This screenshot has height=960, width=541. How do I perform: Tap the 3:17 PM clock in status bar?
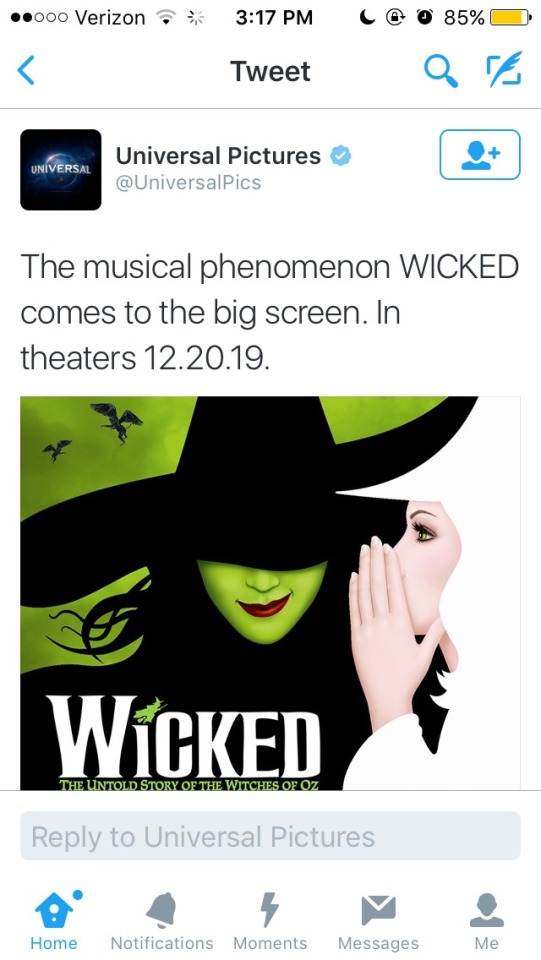click(274, 18)
